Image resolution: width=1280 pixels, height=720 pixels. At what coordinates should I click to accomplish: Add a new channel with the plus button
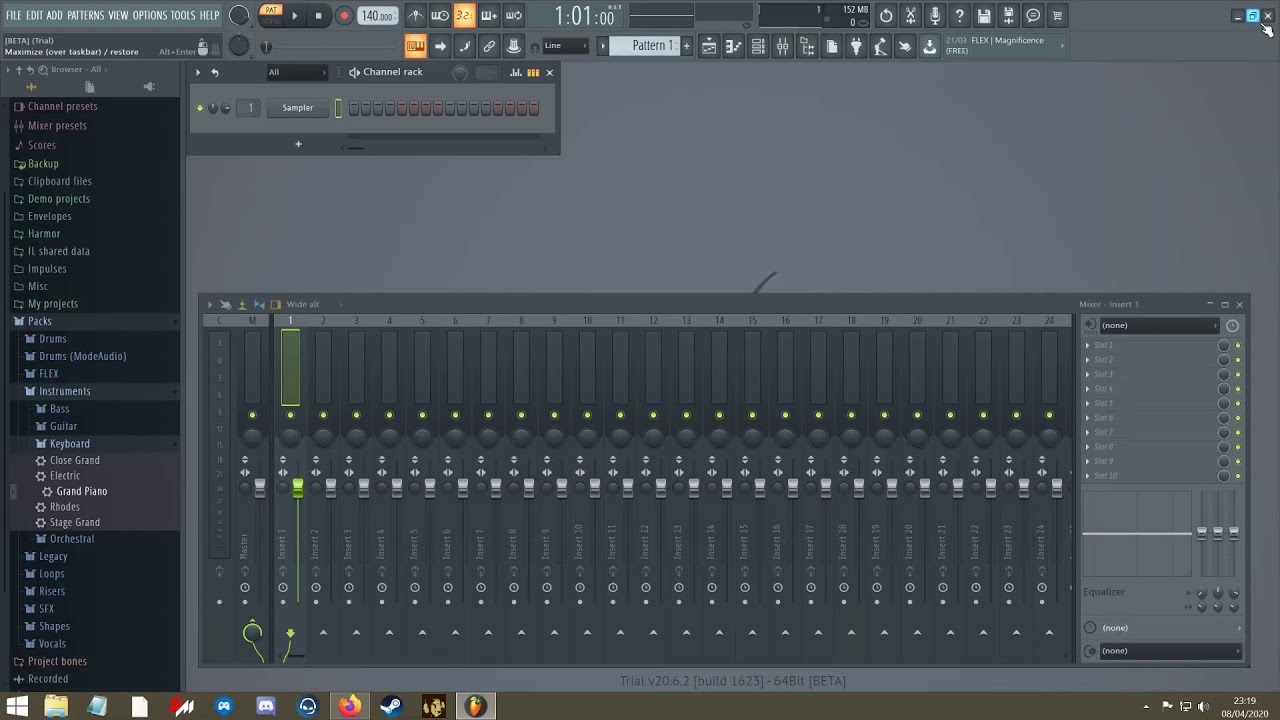[x=298, y=144]
